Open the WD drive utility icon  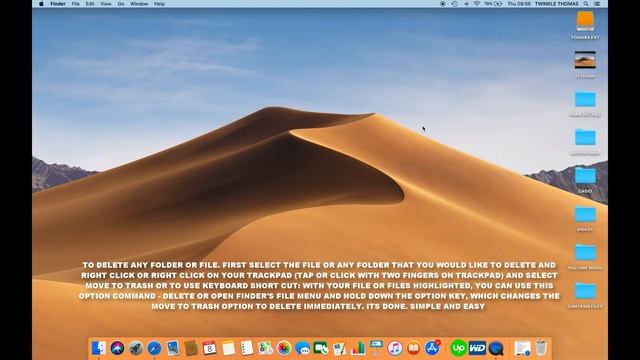pyautogui.click(x=477, y=348)
